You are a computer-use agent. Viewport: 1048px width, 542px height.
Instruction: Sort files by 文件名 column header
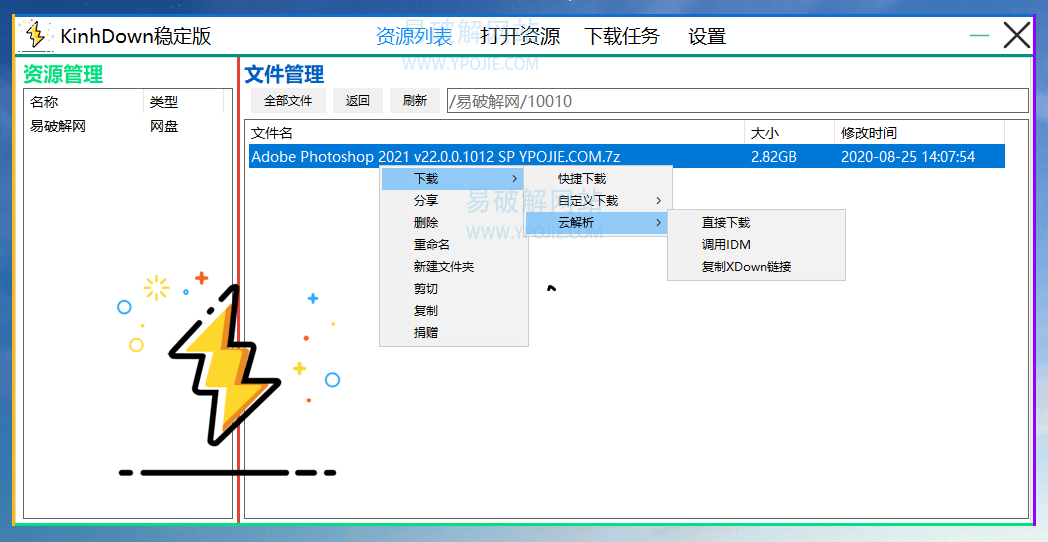(x=497, y=133)
